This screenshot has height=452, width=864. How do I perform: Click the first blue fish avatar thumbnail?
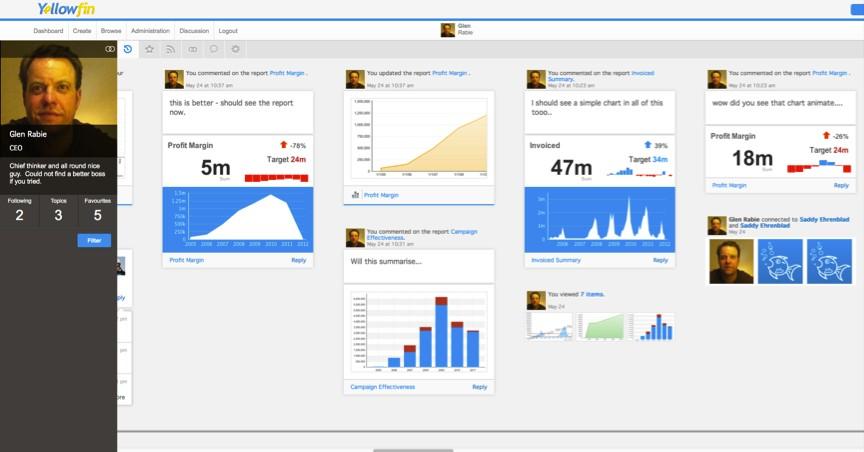click(x=780, y=262)
